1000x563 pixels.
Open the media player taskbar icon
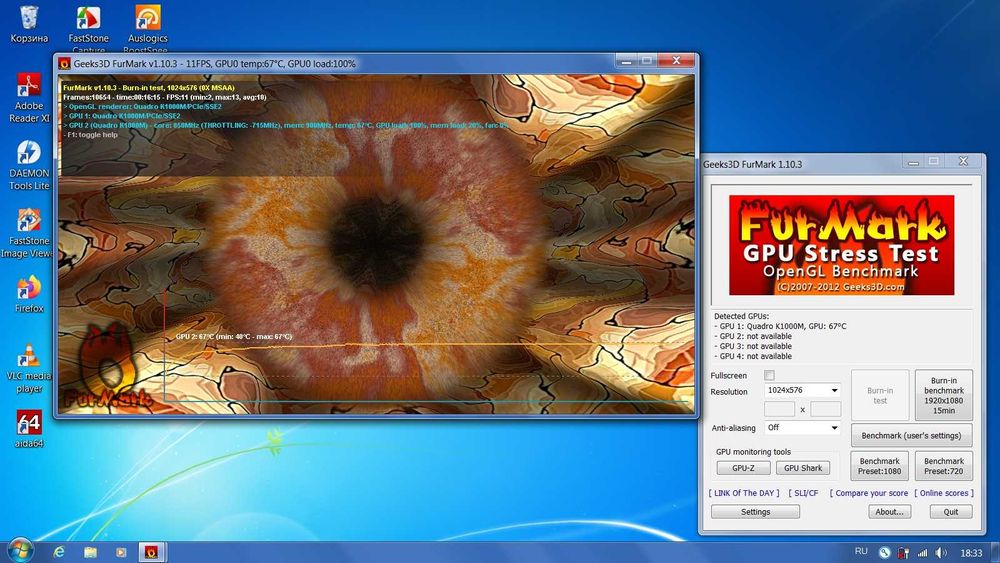(x=121, y=552)
